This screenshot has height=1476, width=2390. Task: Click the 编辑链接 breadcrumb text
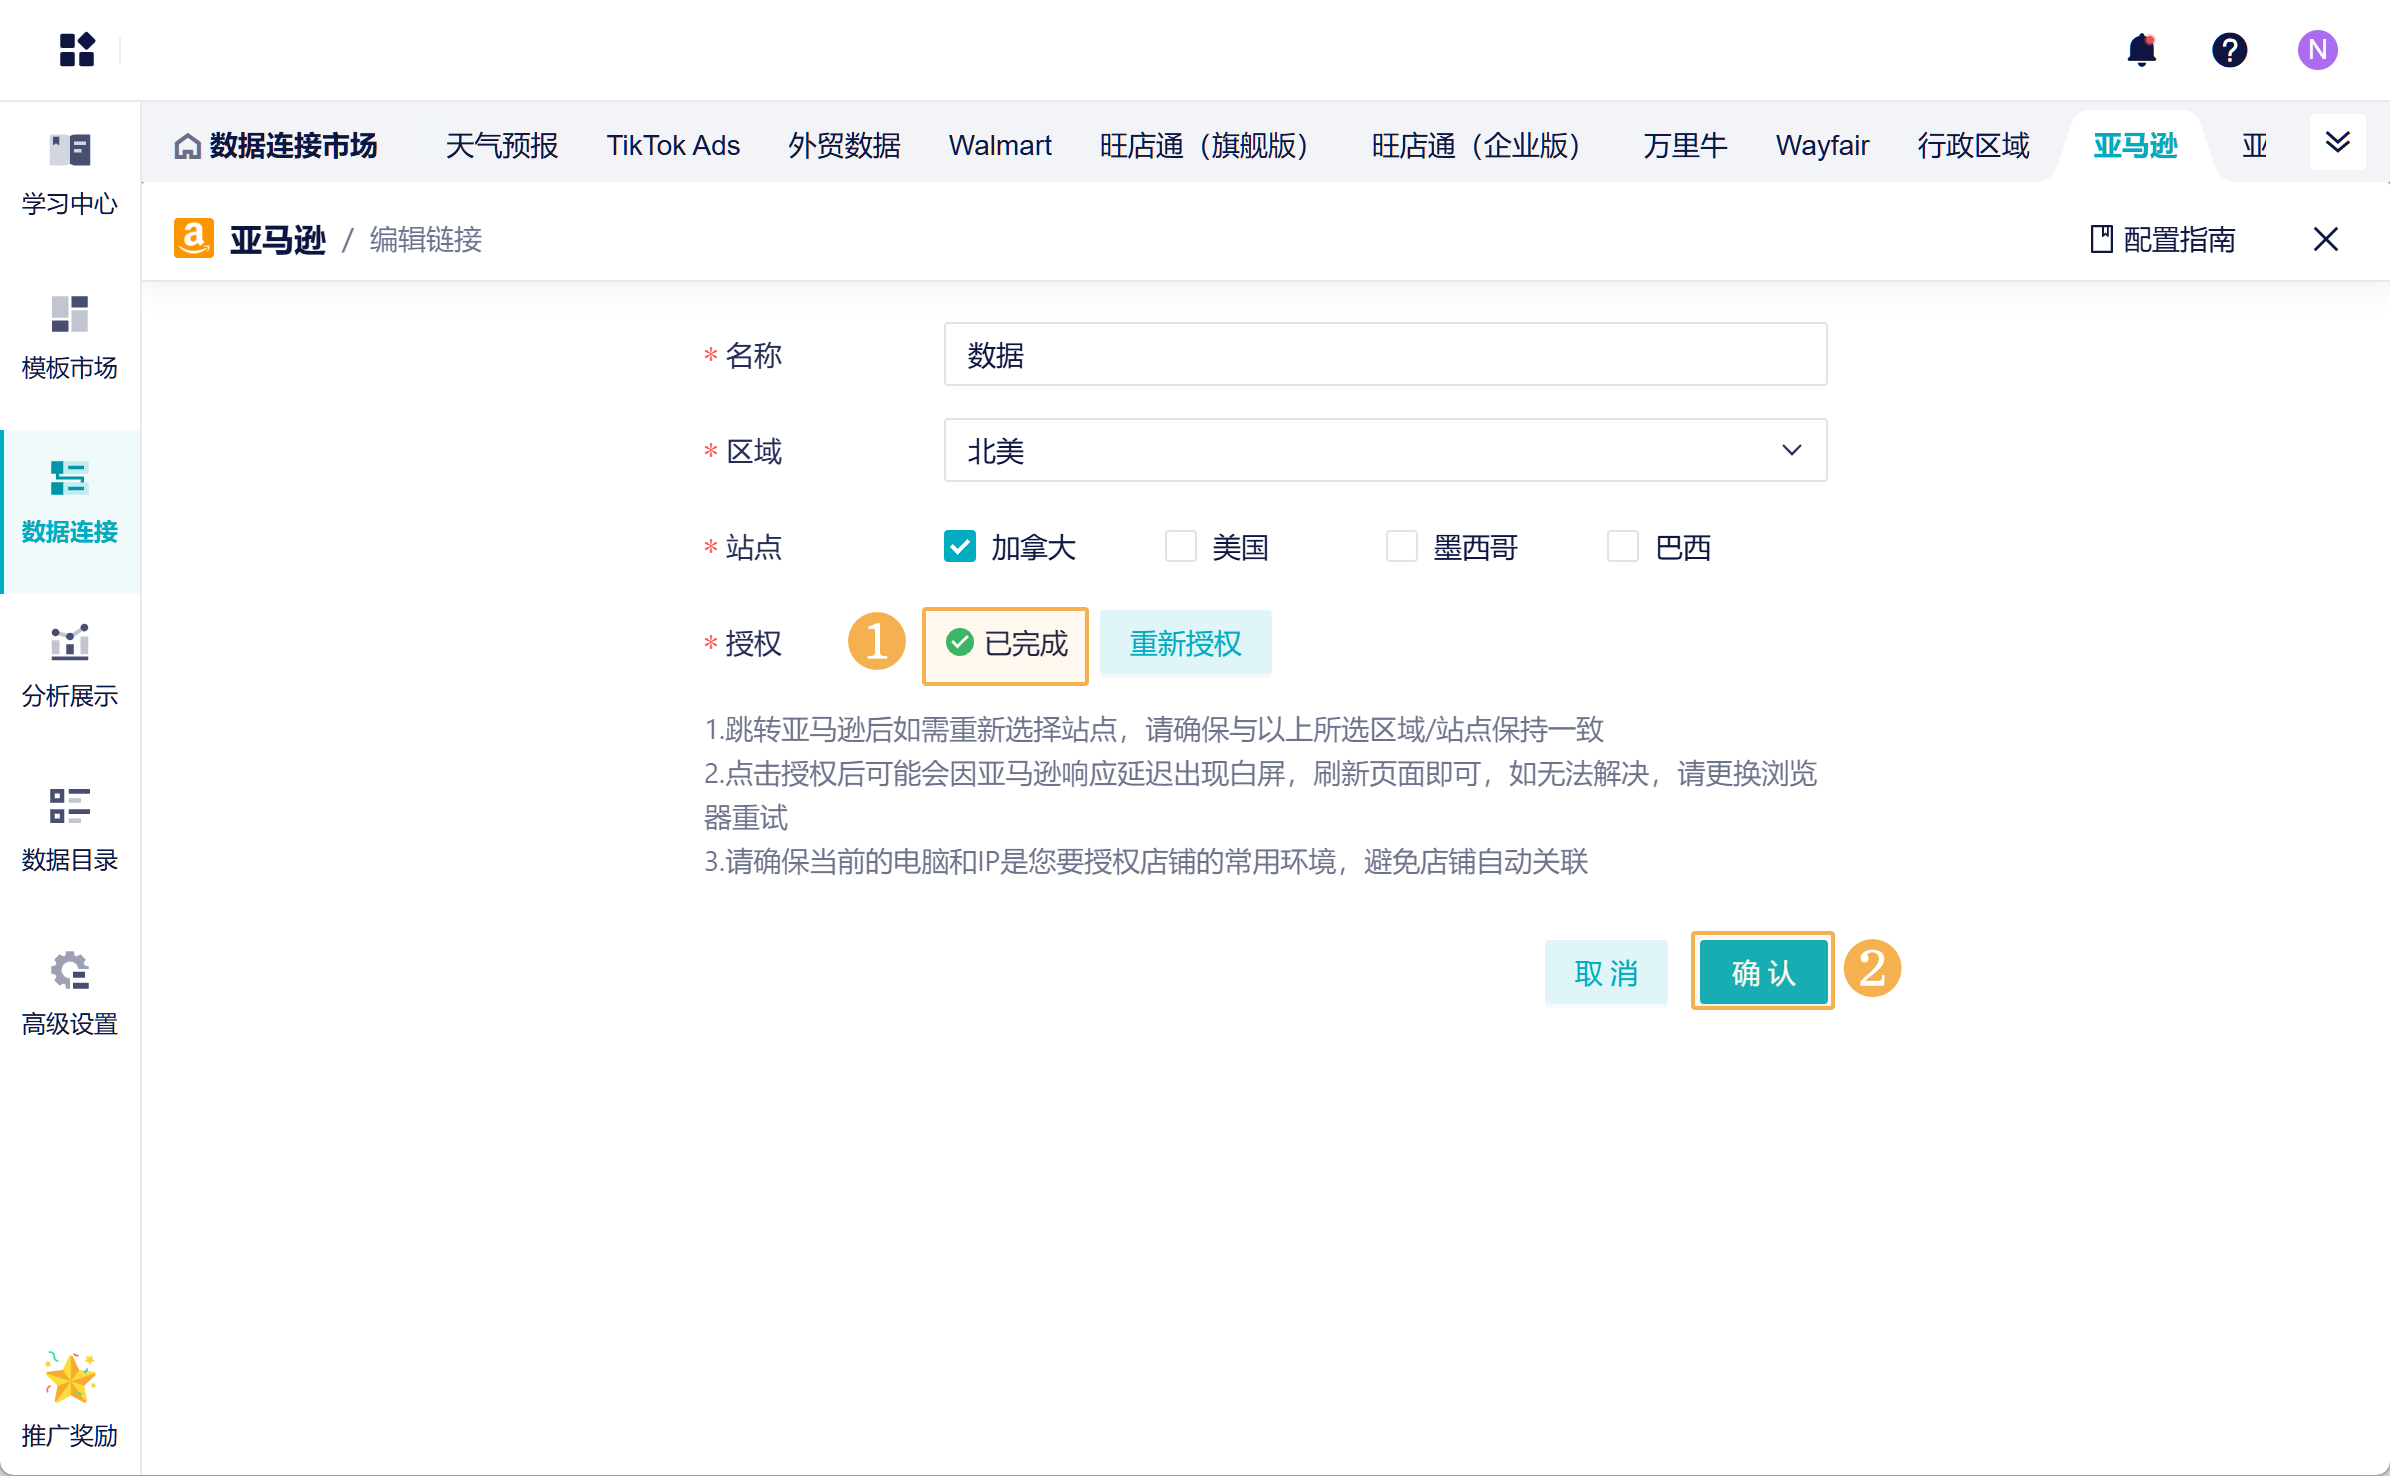coord(426,240)
